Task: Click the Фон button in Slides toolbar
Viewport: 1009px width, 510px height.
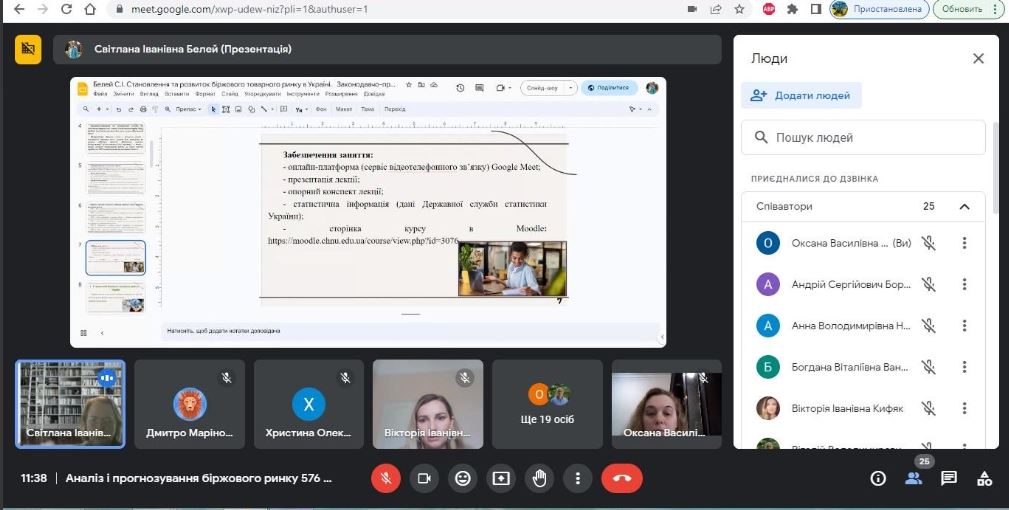Action: (321, 109)
